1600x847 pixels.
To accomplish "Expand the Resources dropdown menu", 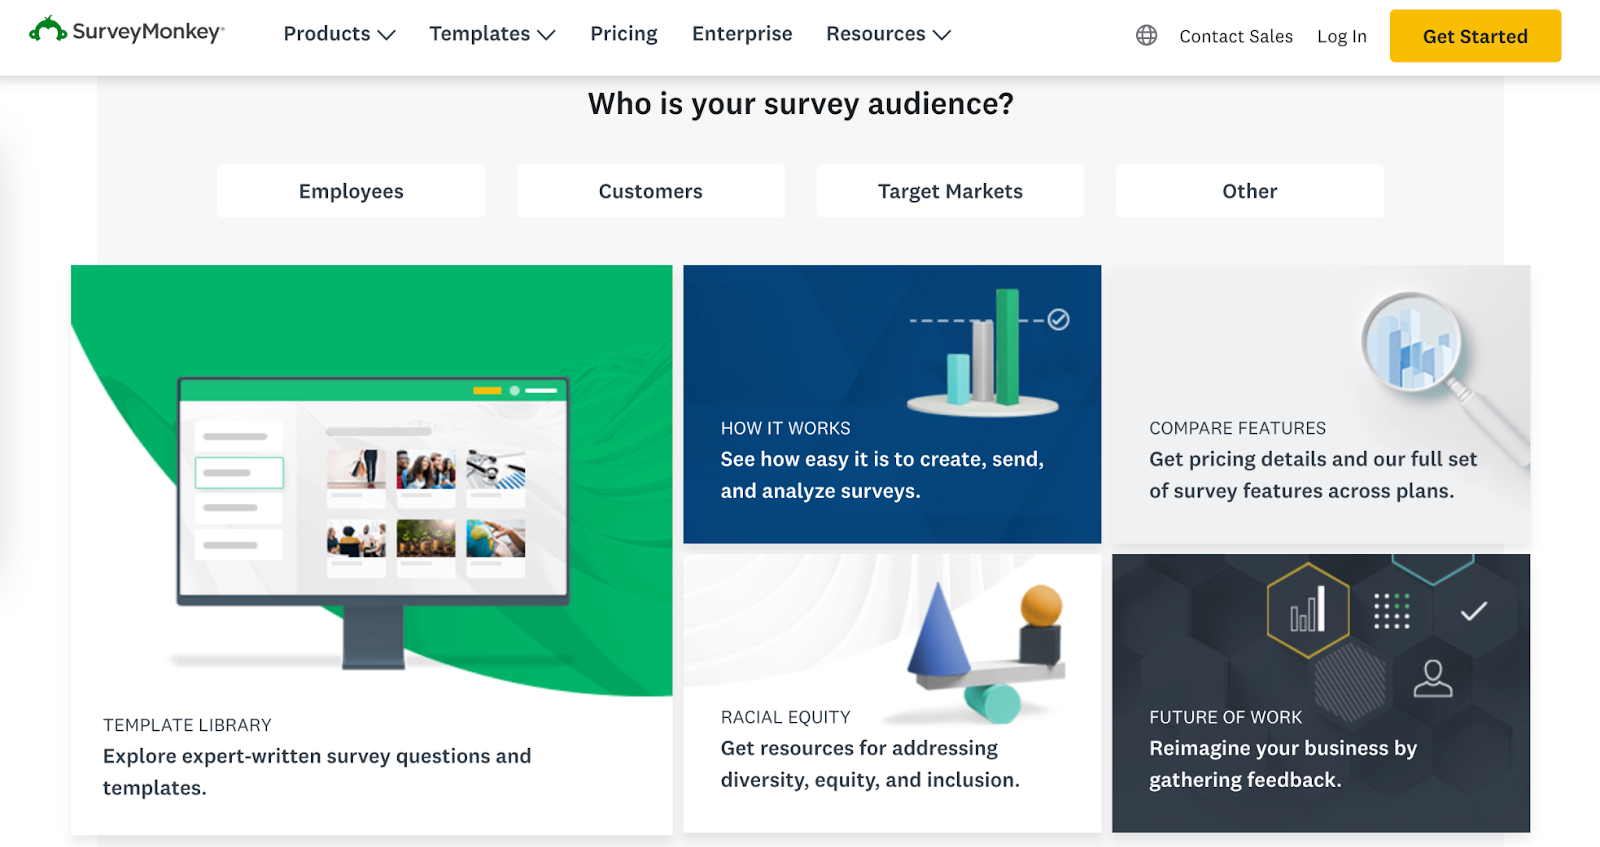I will 888,34.
